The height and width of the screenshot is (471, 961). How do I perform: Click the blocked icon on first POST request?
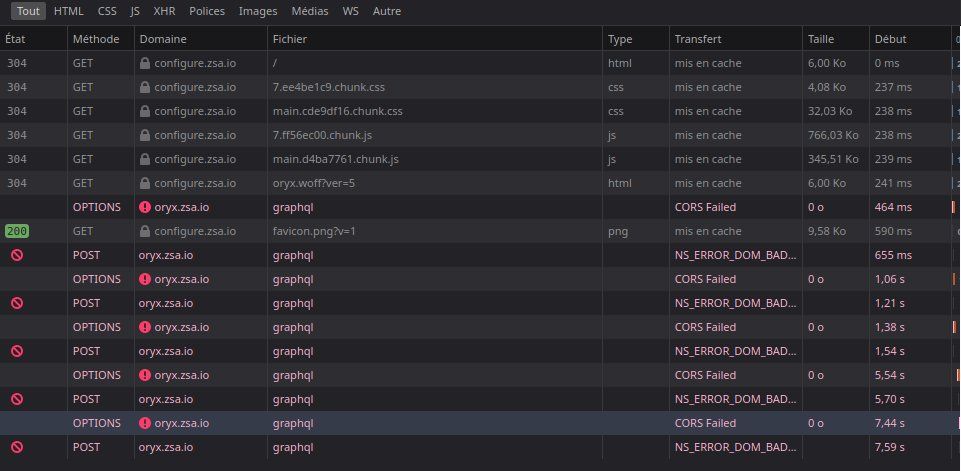[x=17, y=255]
